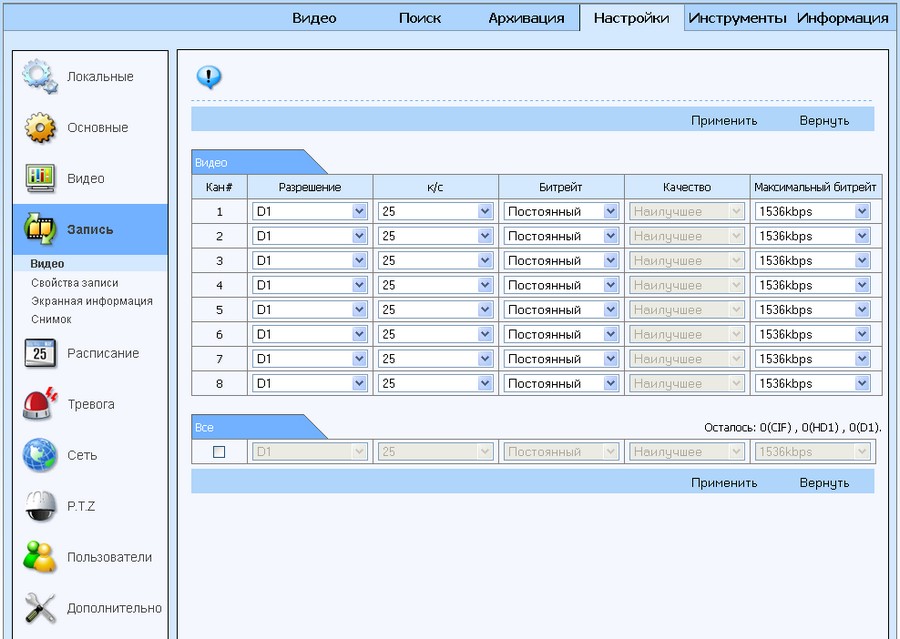The image size is (900, 639).
Task: Click the bottom Вернуть button
Action: click(824, 483)
